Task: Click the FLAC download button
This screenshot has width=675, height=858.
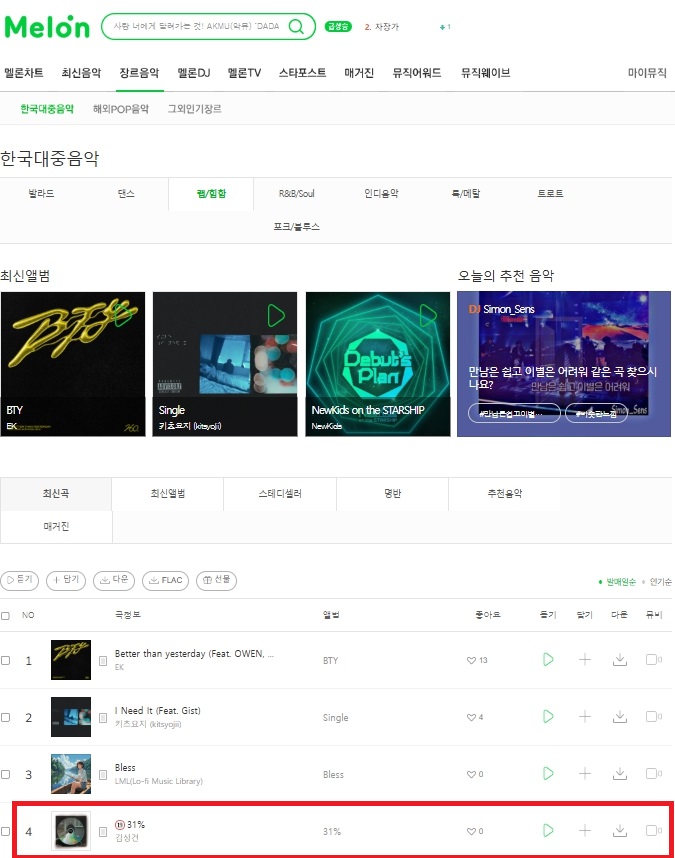Action: [x=165, y=580]
